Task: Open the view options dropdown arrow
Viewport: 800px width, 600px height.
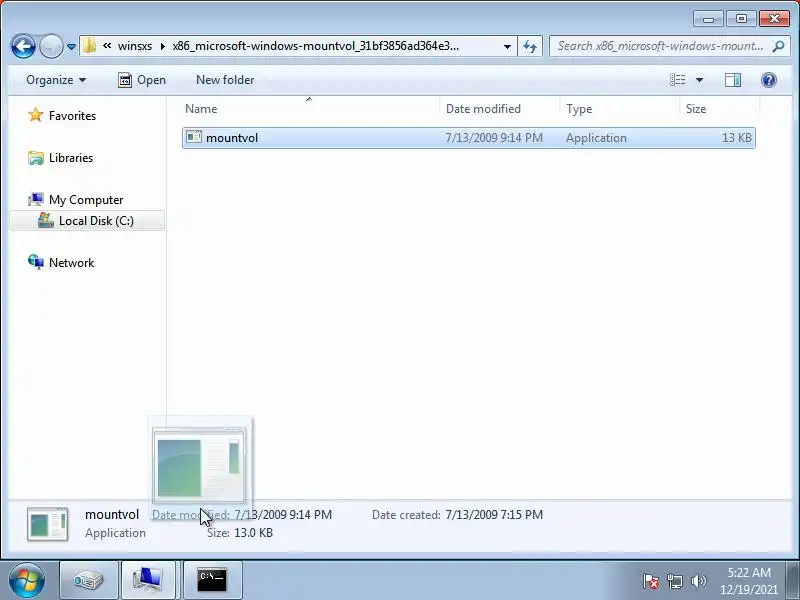Action: click(699, 80)
